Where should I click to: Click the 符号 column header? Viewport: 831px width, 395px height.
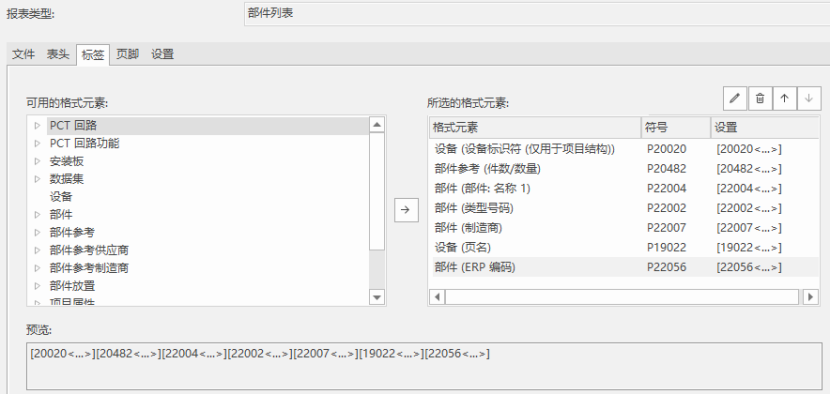[x=676, y=127]
